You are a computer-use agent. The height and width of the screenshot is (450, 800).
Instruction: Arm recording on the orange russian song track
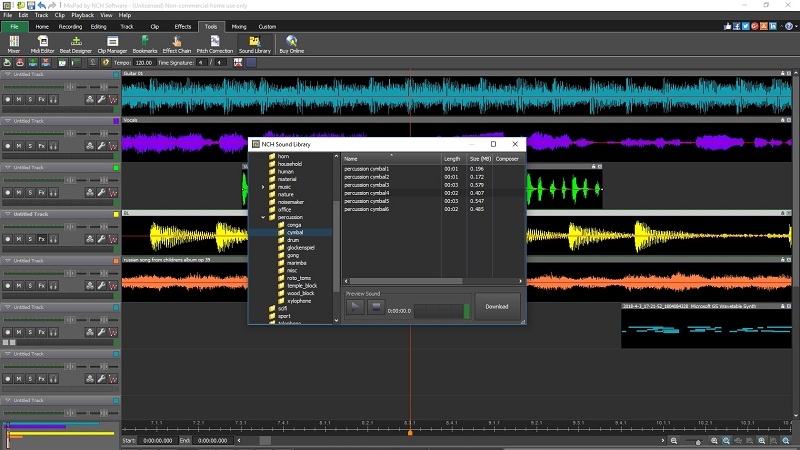(x=8, y=286)
